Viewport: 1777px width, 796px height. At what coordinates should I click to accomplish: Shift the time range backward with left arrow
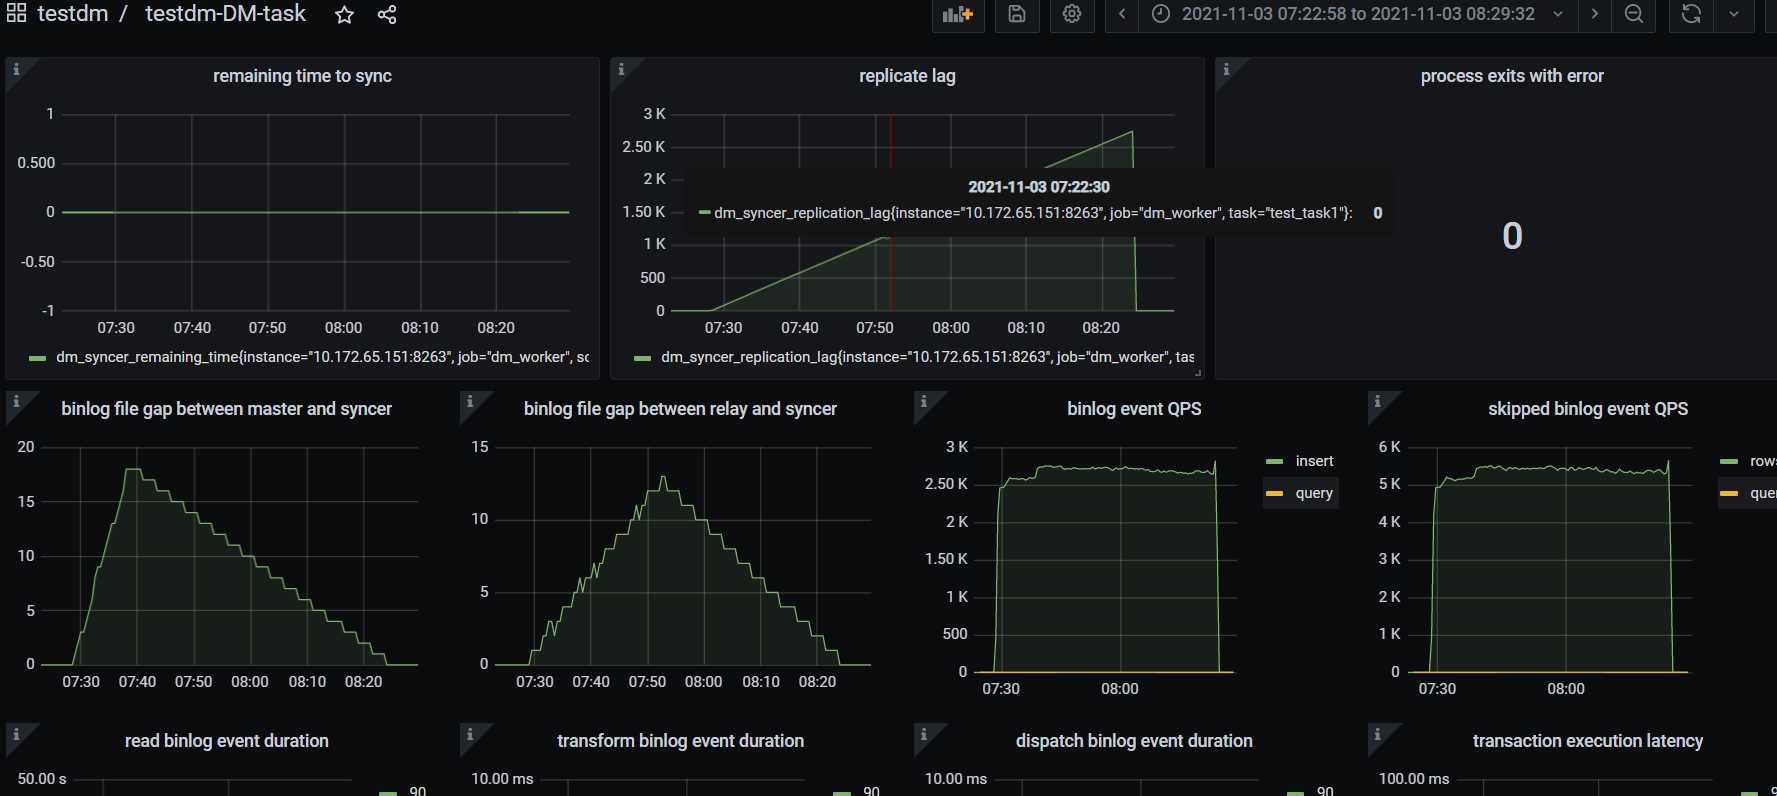1122,14
